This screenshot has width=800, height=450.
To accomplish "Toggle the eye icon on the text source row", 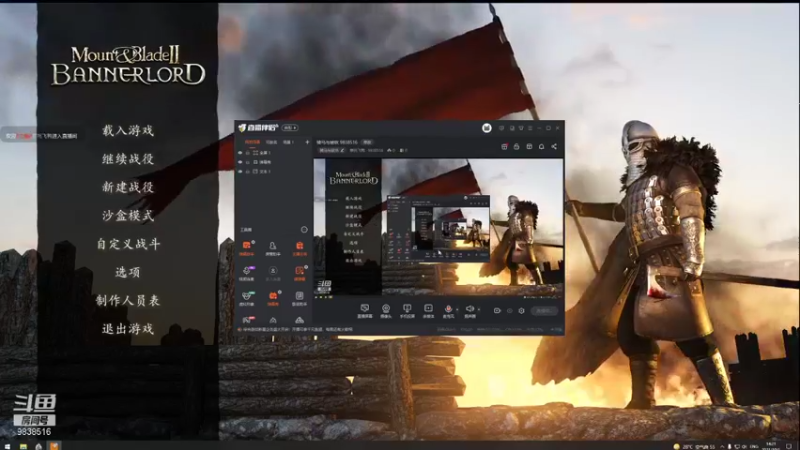I will [240, 171].
